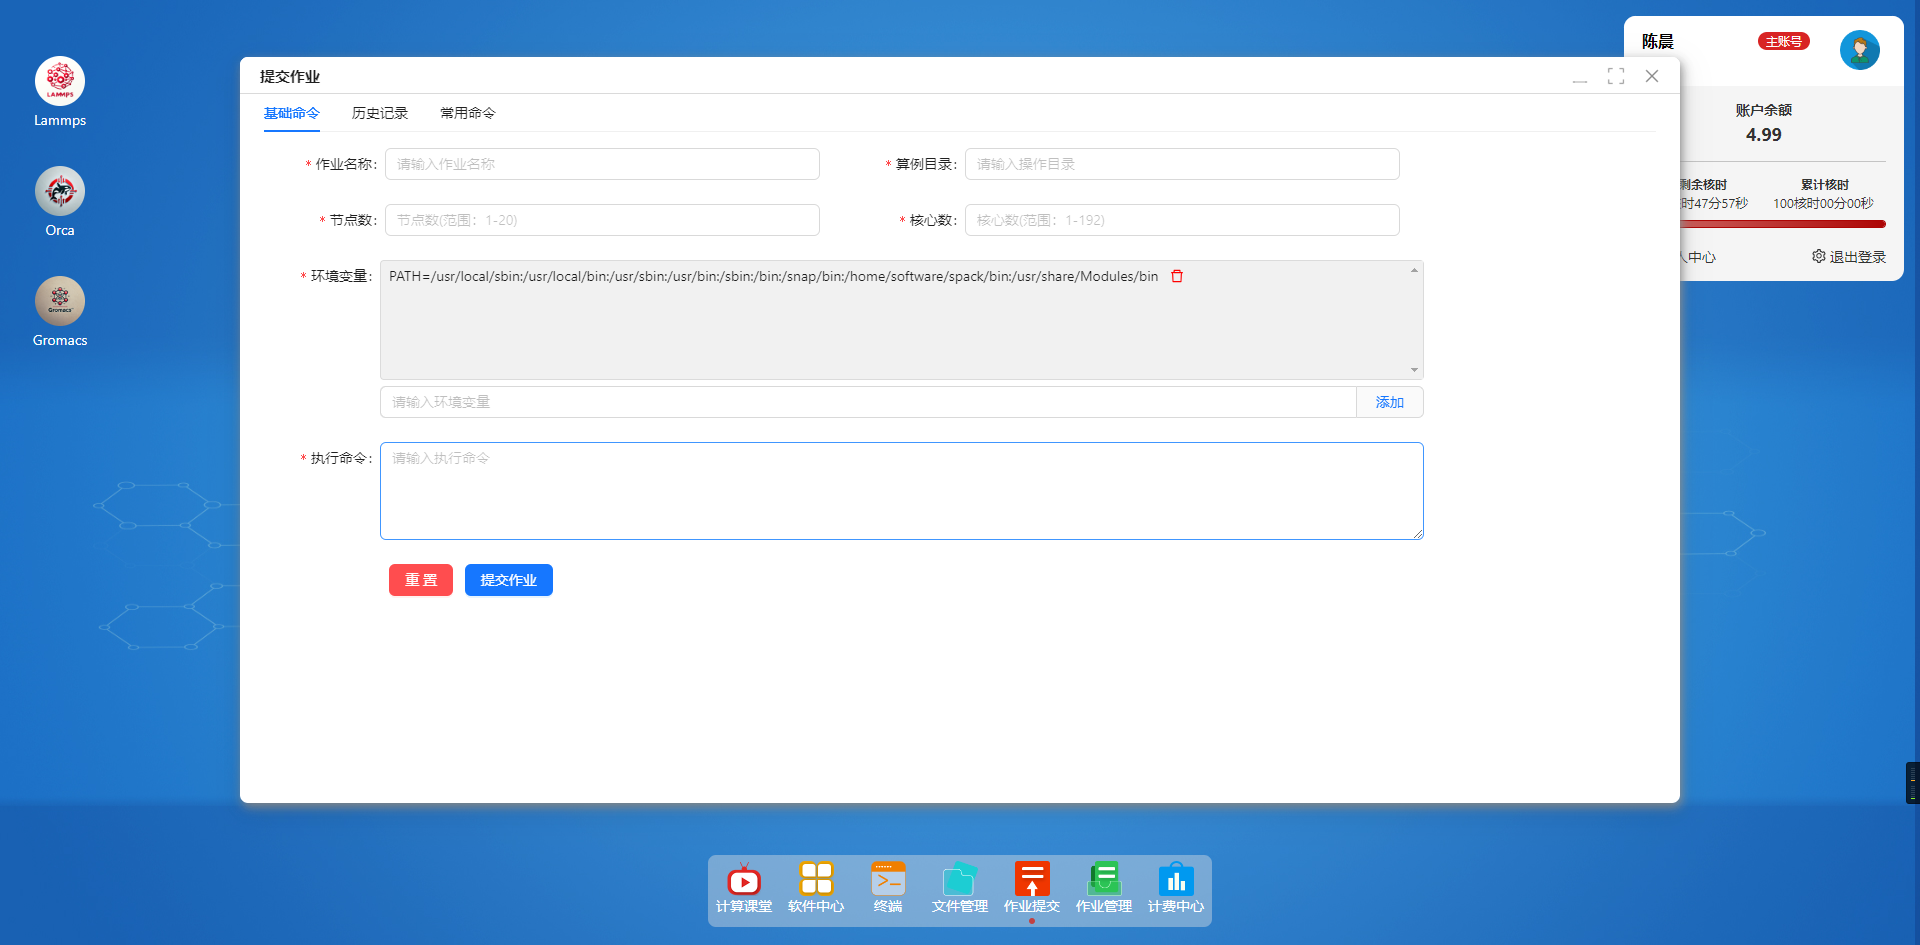1920x945 pixels.
Task: Switch to the 历史记录 tab
Action: 380,113
